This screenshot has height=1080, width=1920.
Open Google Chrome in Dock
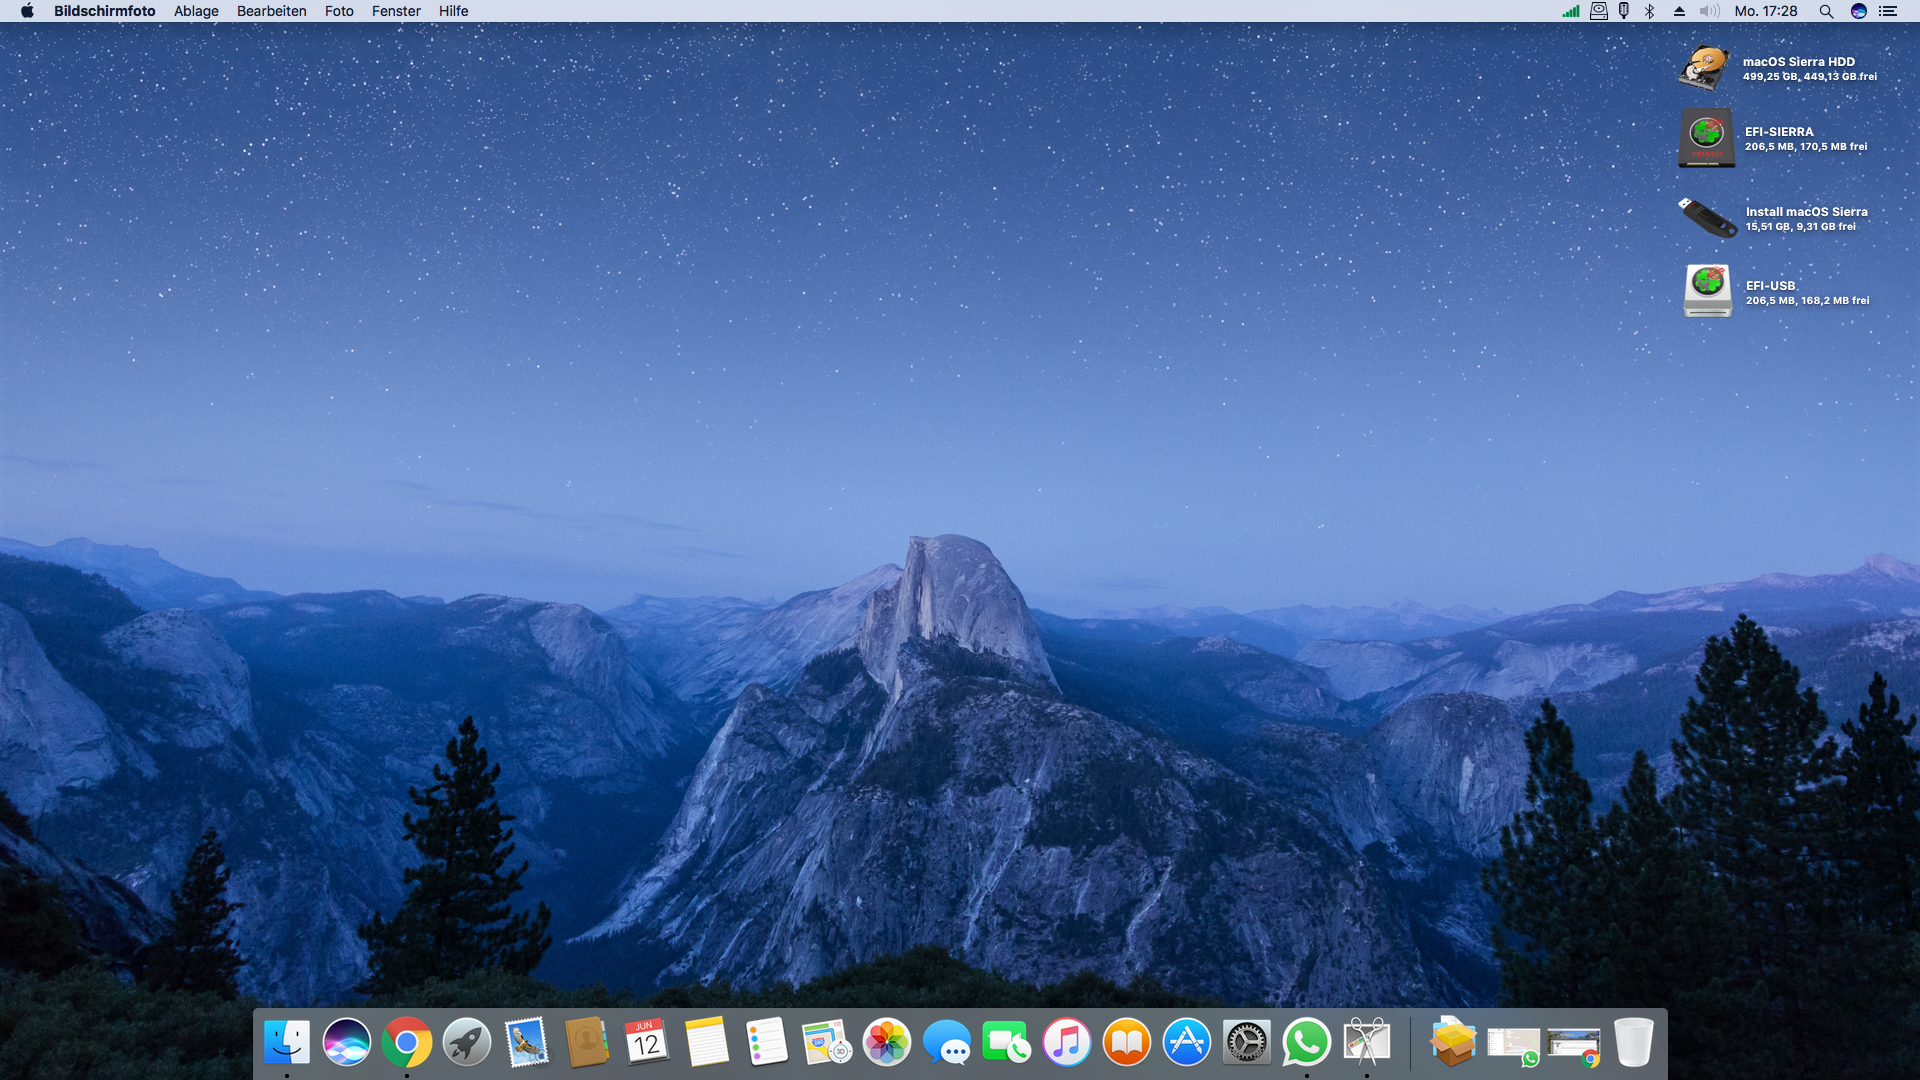(x=407, y=1043)
